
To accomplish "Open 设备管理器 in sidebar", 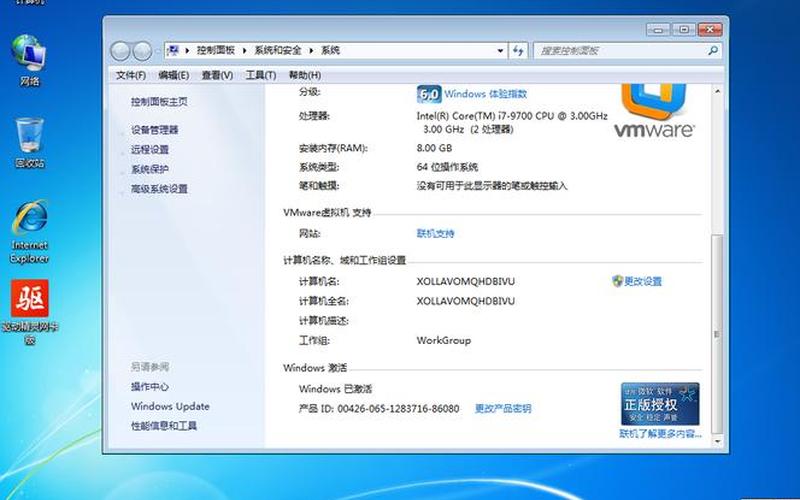I will click(x=155, y=130).
